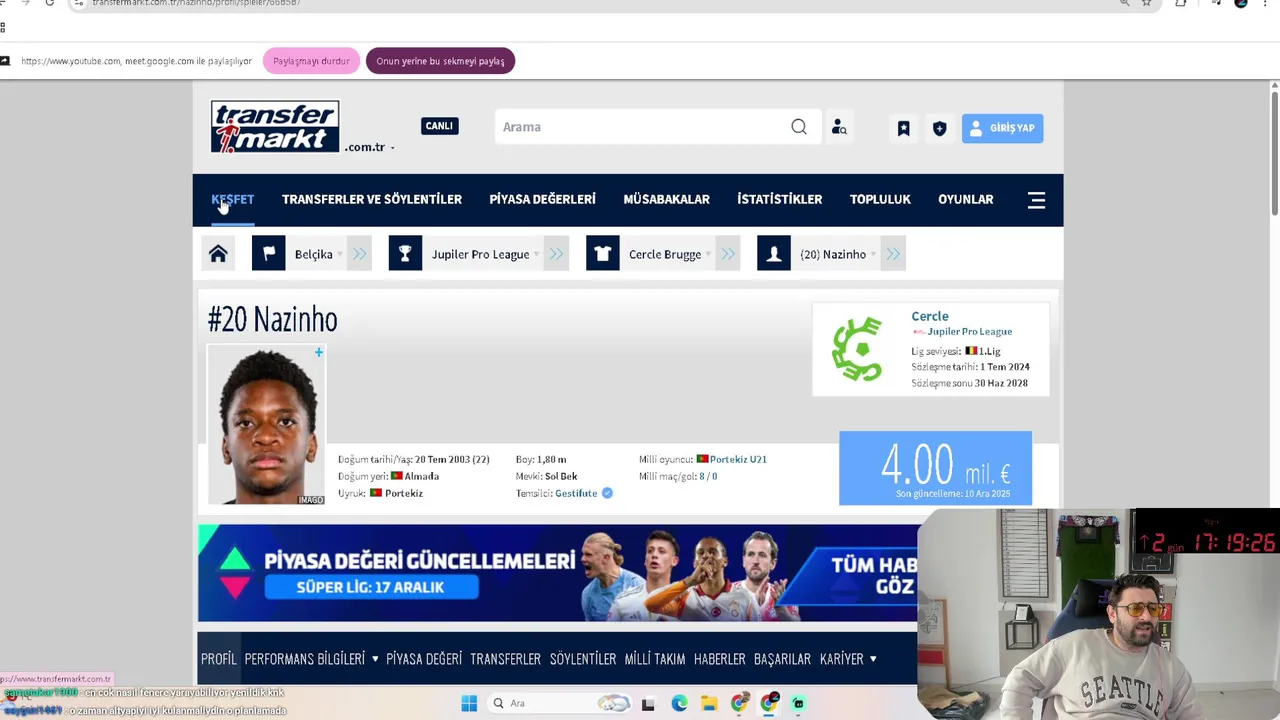Open the İSTATİSTİKLER menu

[x=779, y=199]
